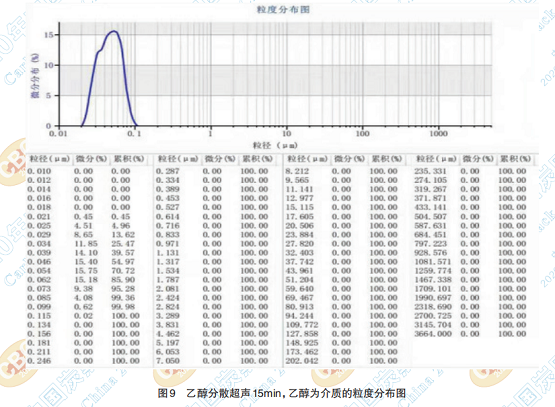Click the x-axis tick label 100
This screenshot has height=407, width=555.
[x=362, y=133]
